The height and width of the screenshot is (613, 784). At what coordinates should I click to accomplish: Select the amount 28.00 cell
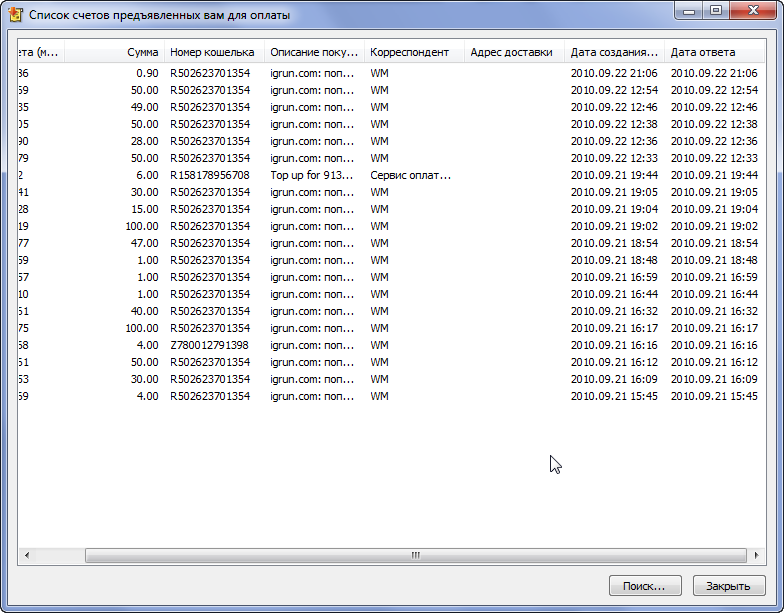tap(144, 141)
